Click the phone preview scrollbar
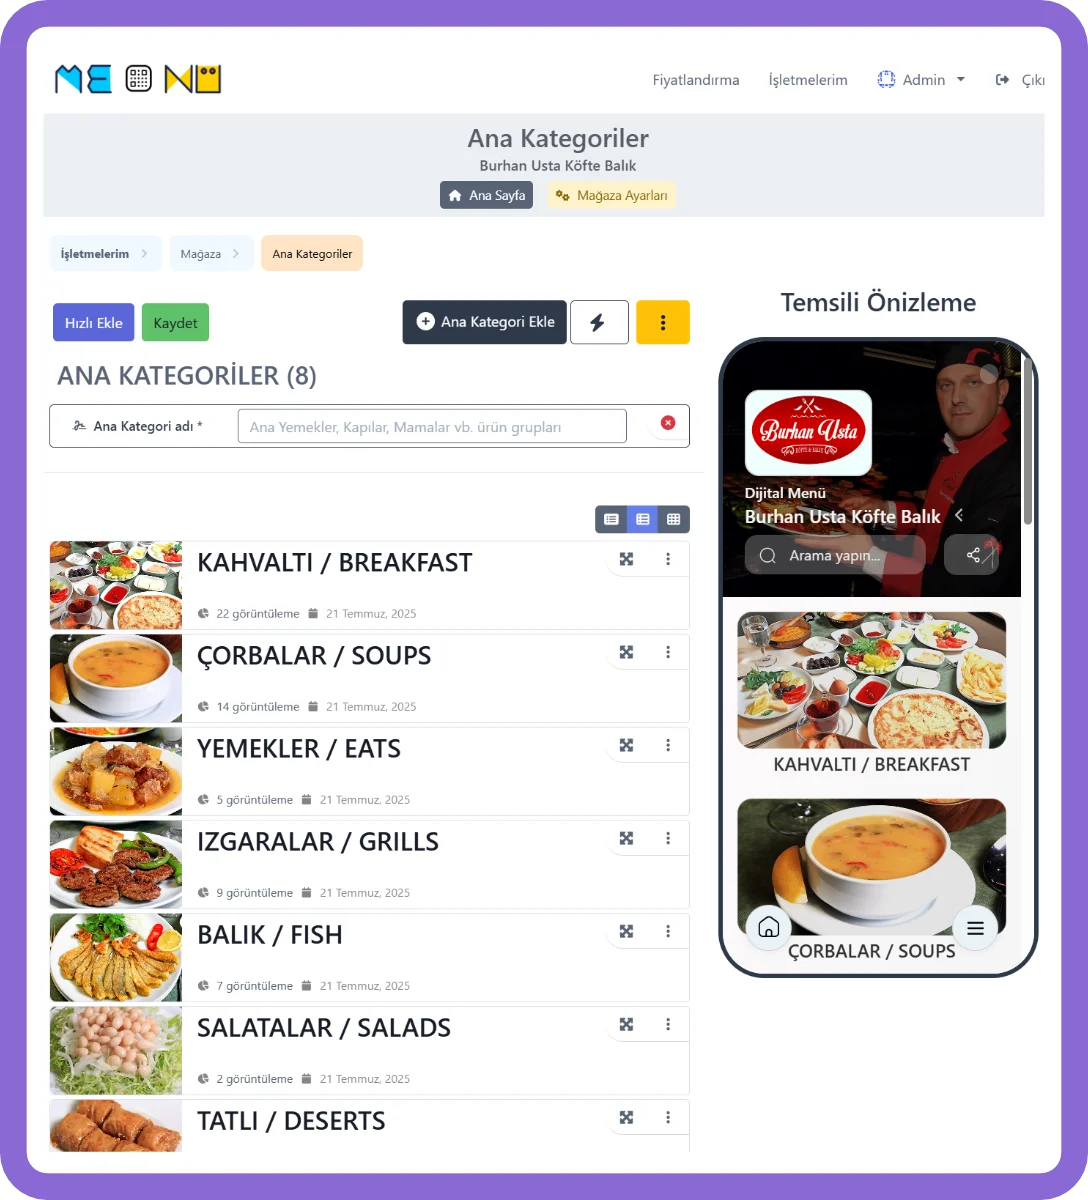 pos(1027,440)
